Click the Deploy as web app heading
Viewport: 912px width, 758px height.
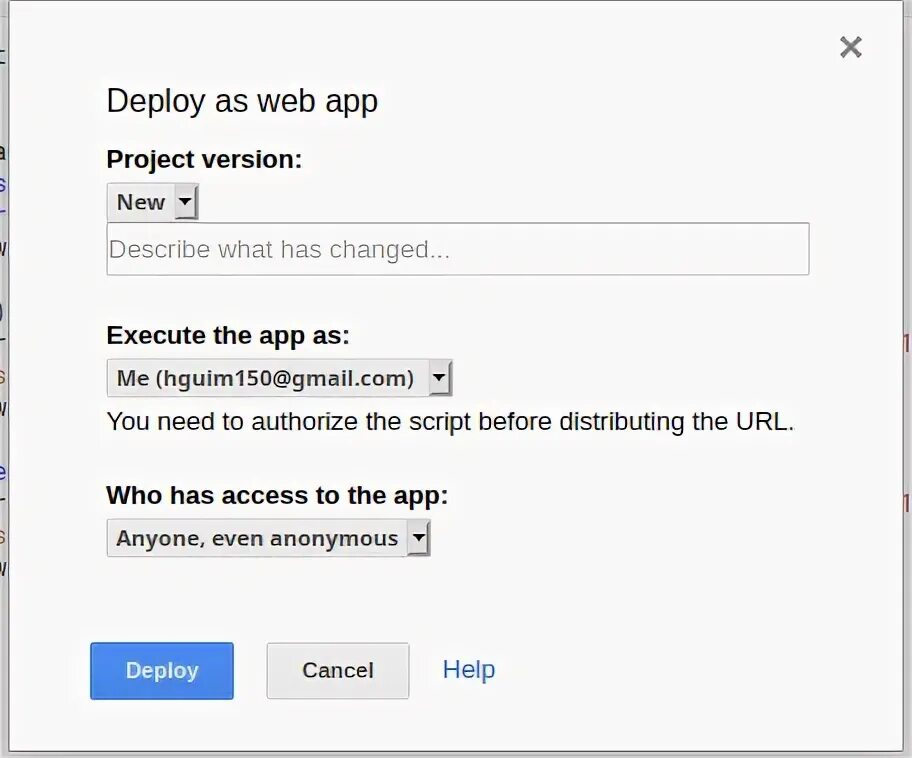click(x=242, y=101)
